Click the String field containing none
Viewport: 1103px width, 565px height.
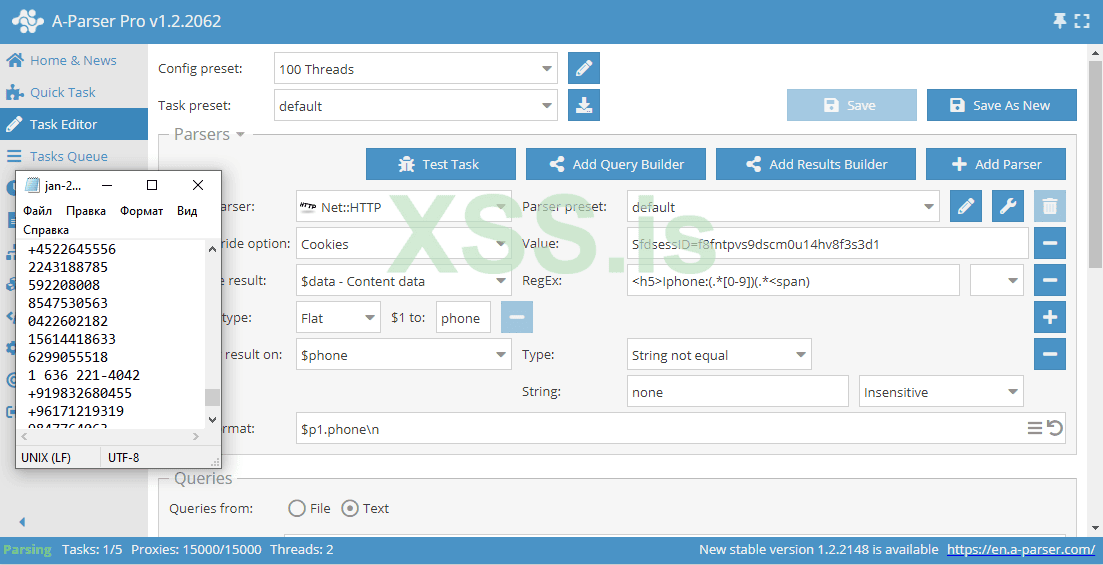(x=738, y=392)
